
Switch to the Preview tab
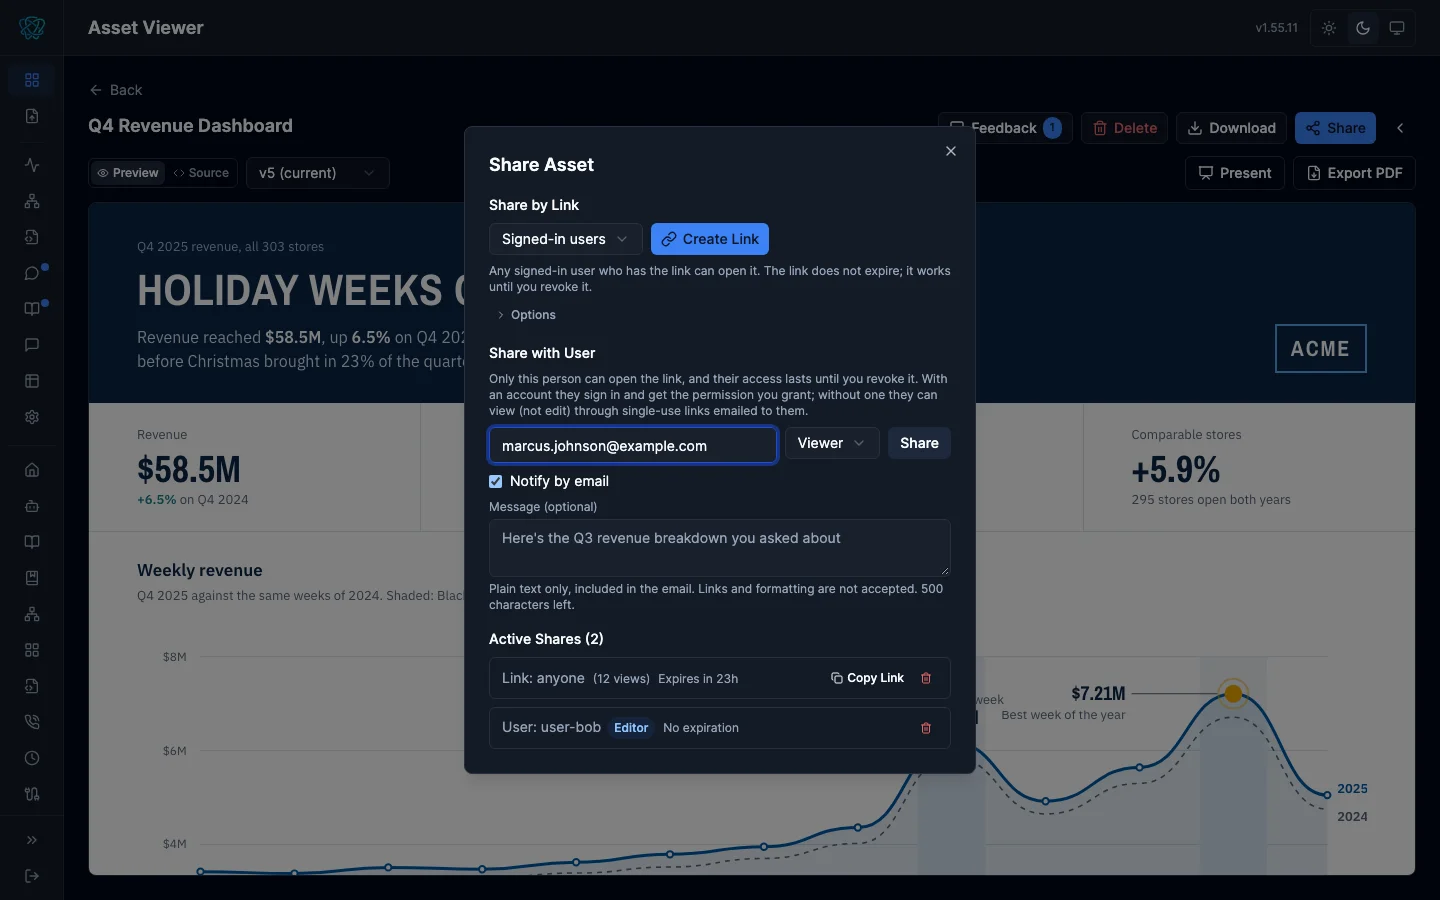click(128, 173)
